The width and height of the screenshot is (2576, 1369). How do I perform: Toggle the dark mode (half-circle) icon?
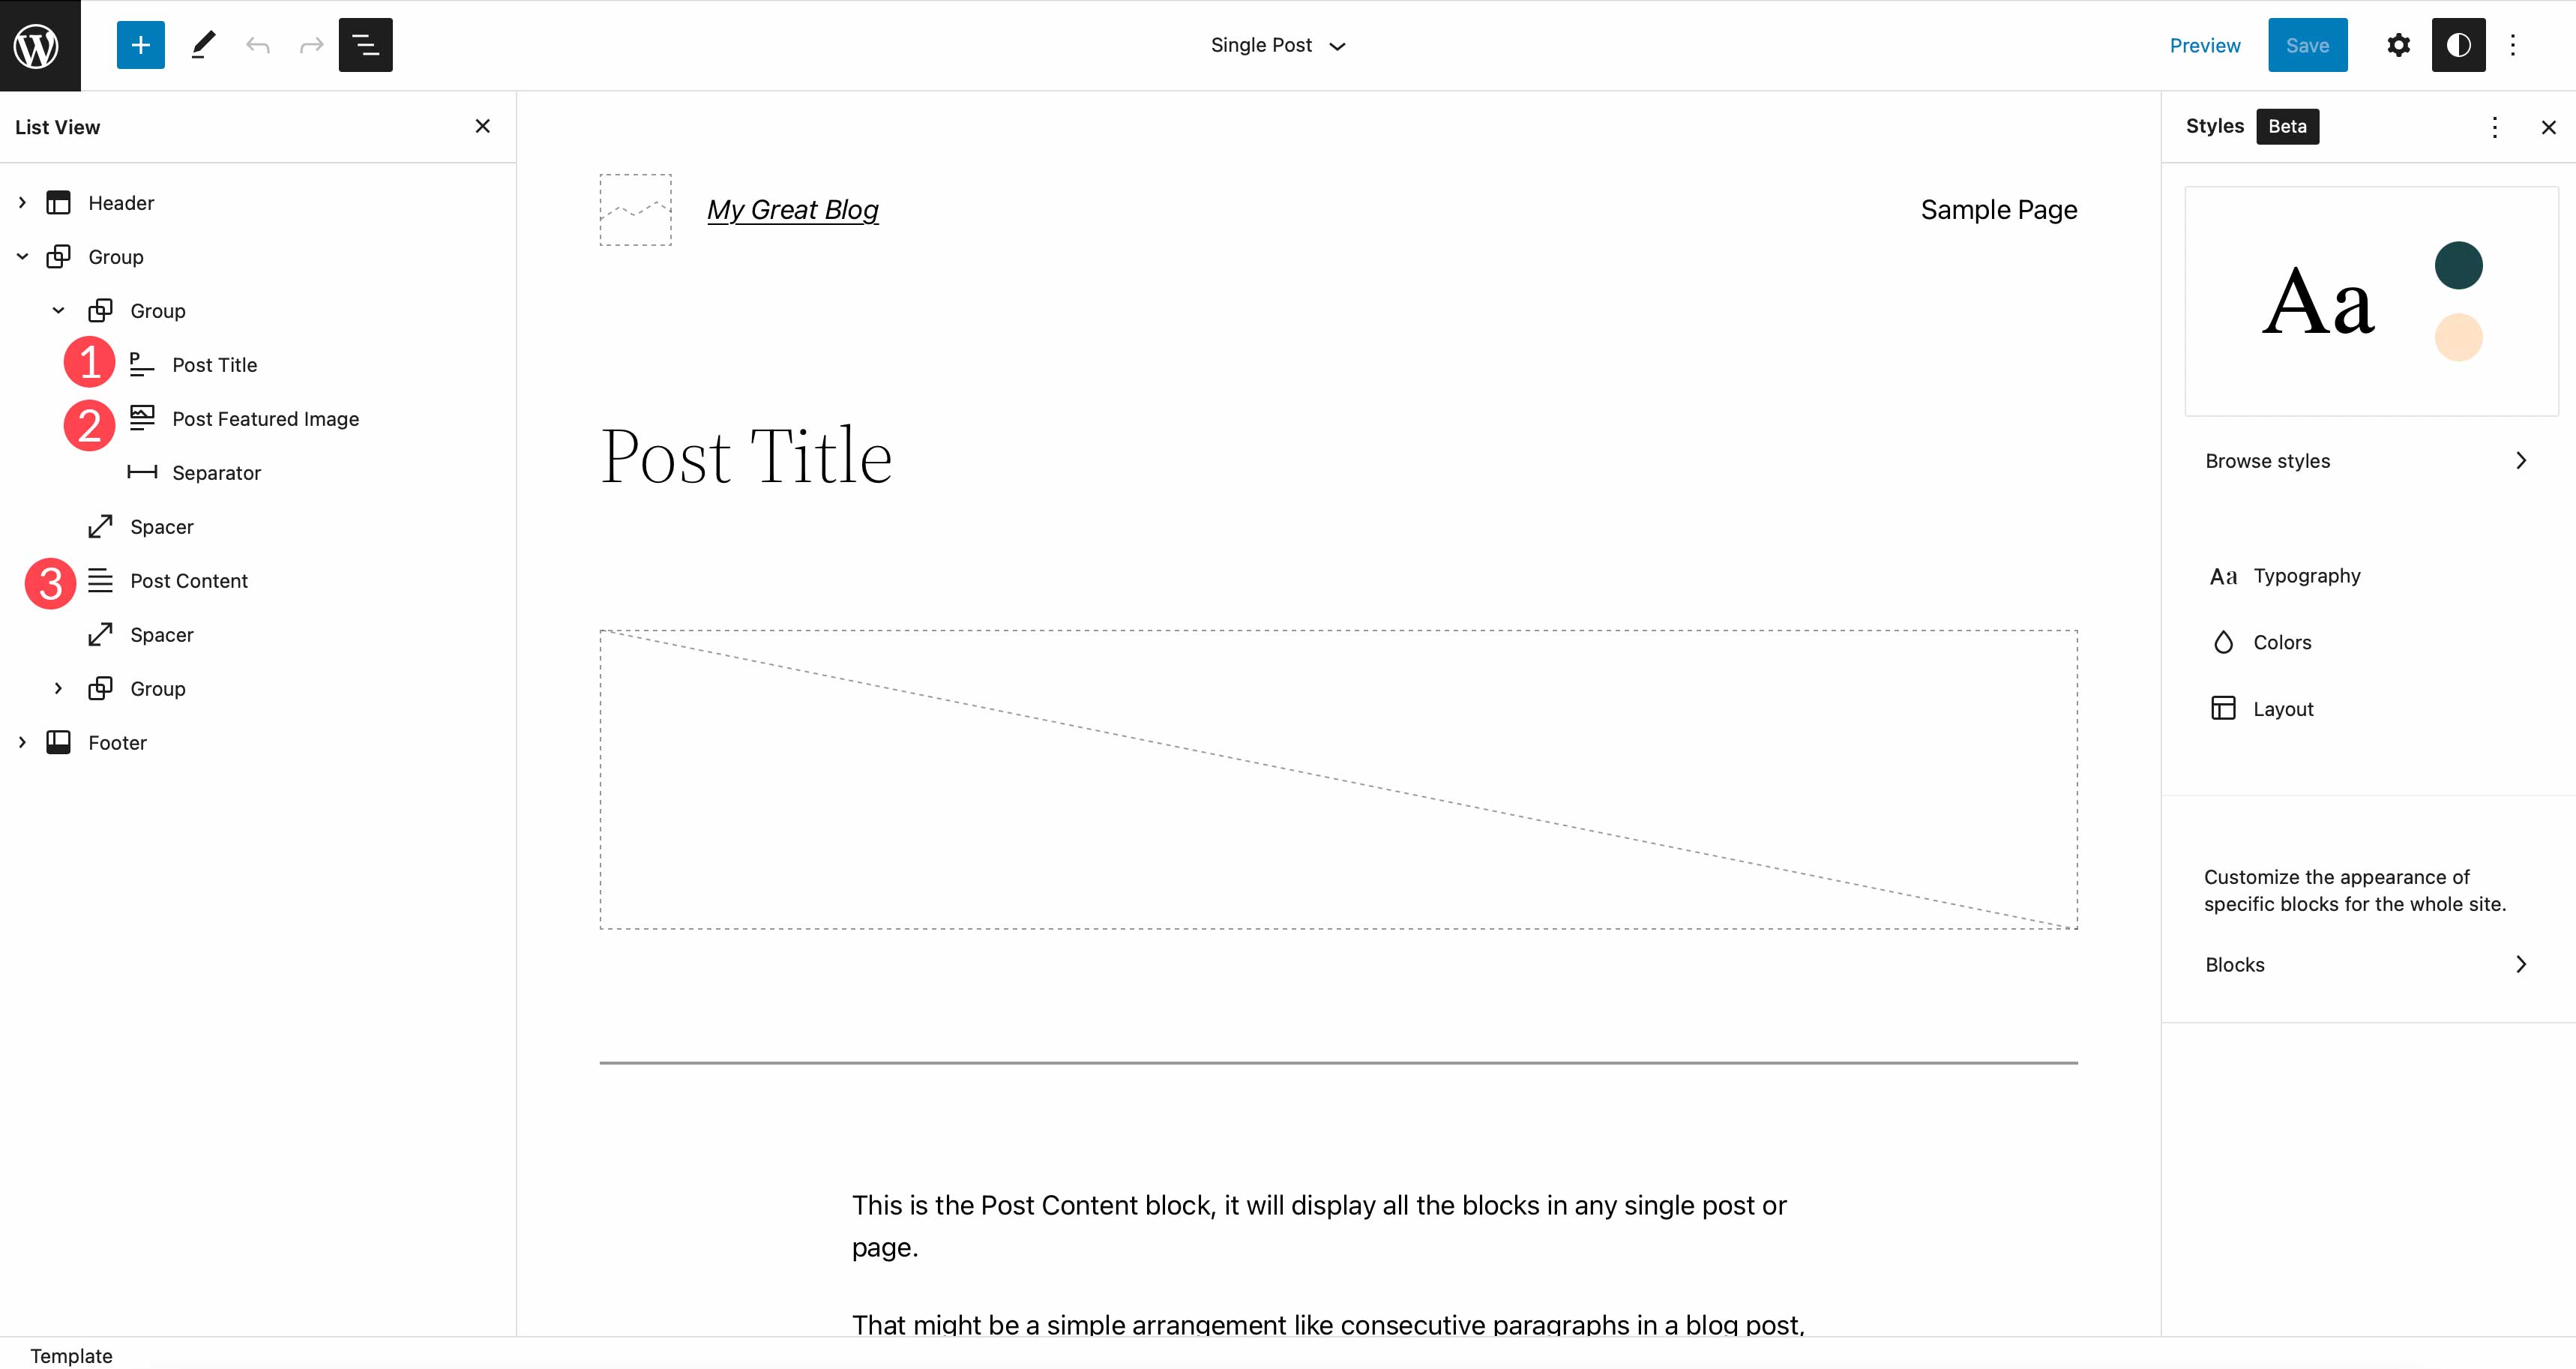tap(2458, 44)
